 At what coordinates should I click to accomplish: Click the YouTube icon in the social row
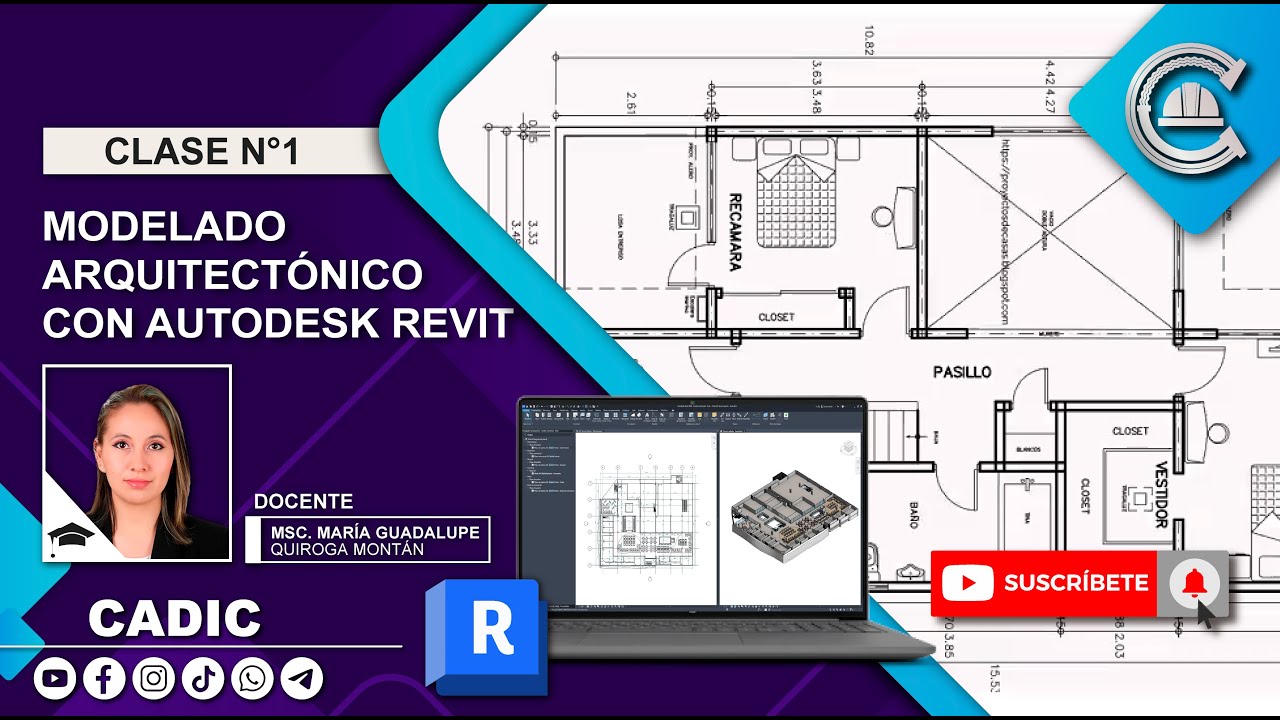pos(55,679)
